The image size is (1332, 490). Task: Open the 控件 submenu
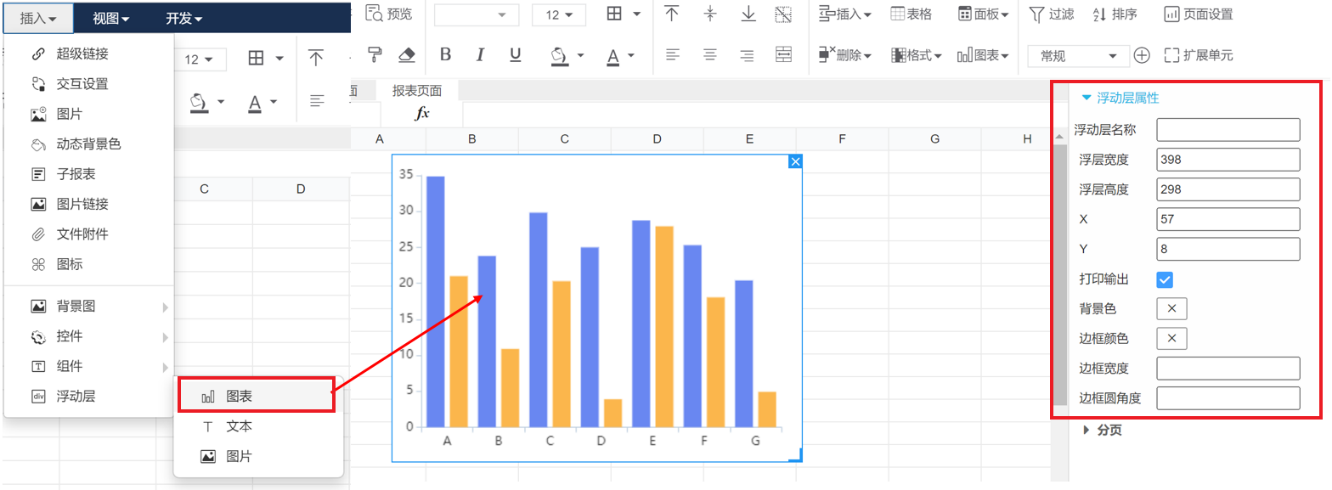pos(88,336)
